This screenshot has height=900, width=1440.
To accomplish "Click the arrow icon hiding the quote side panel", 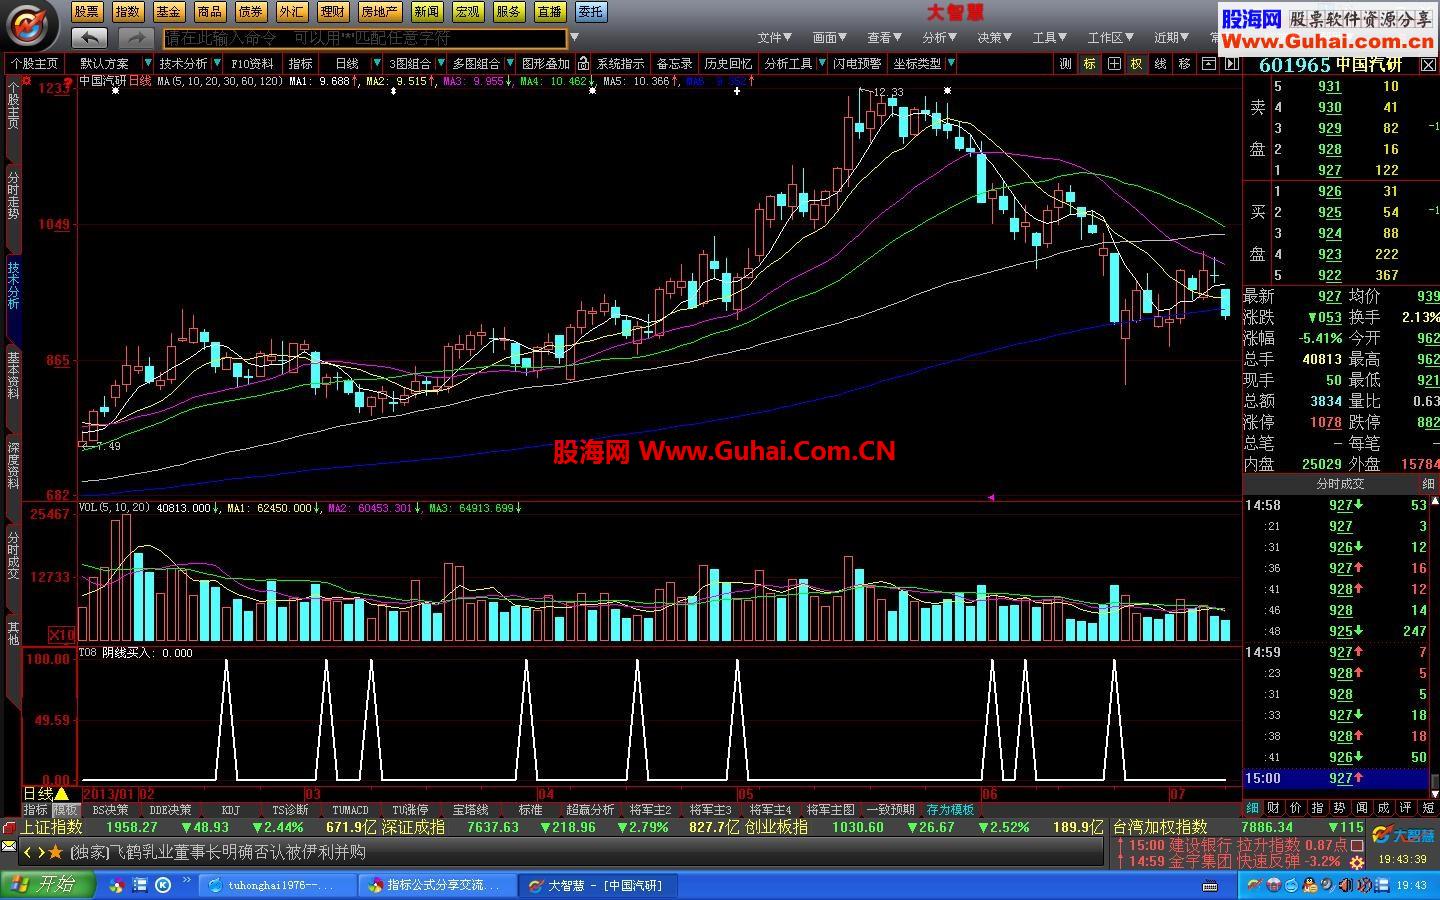I will tap(1232, 63).
